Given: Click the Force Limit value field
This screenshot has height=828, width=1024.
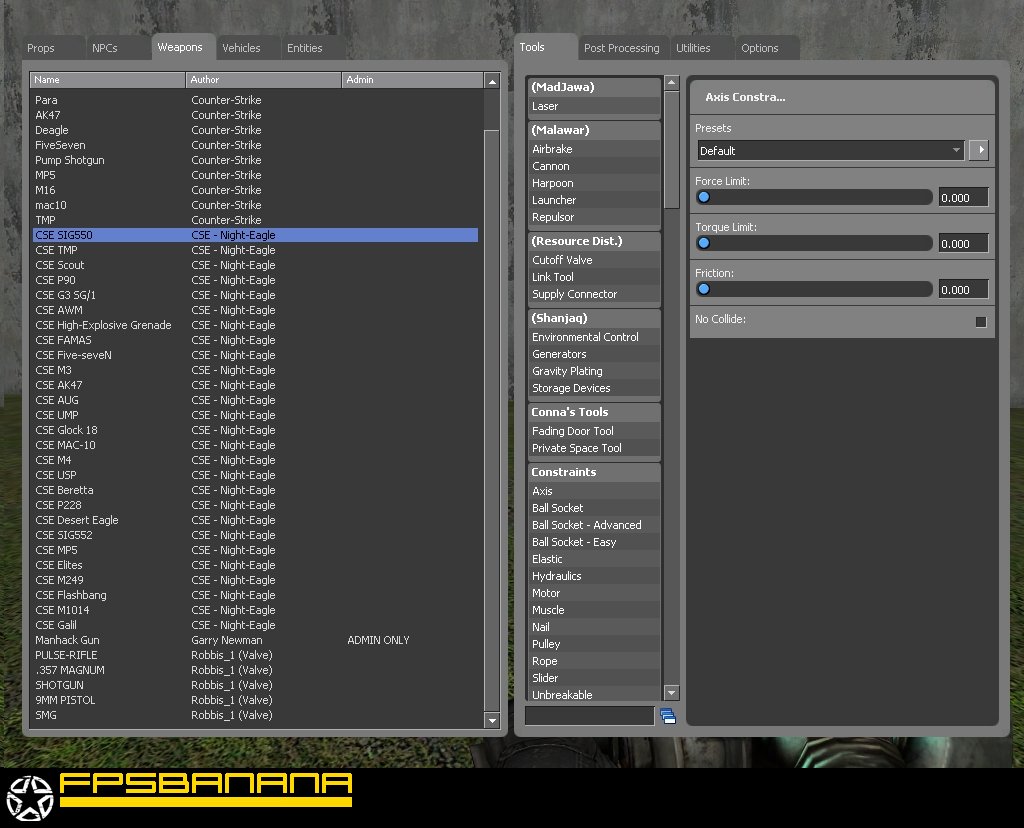Looking at the screenshot, I should pyautogui.click(x=963, y=197).
